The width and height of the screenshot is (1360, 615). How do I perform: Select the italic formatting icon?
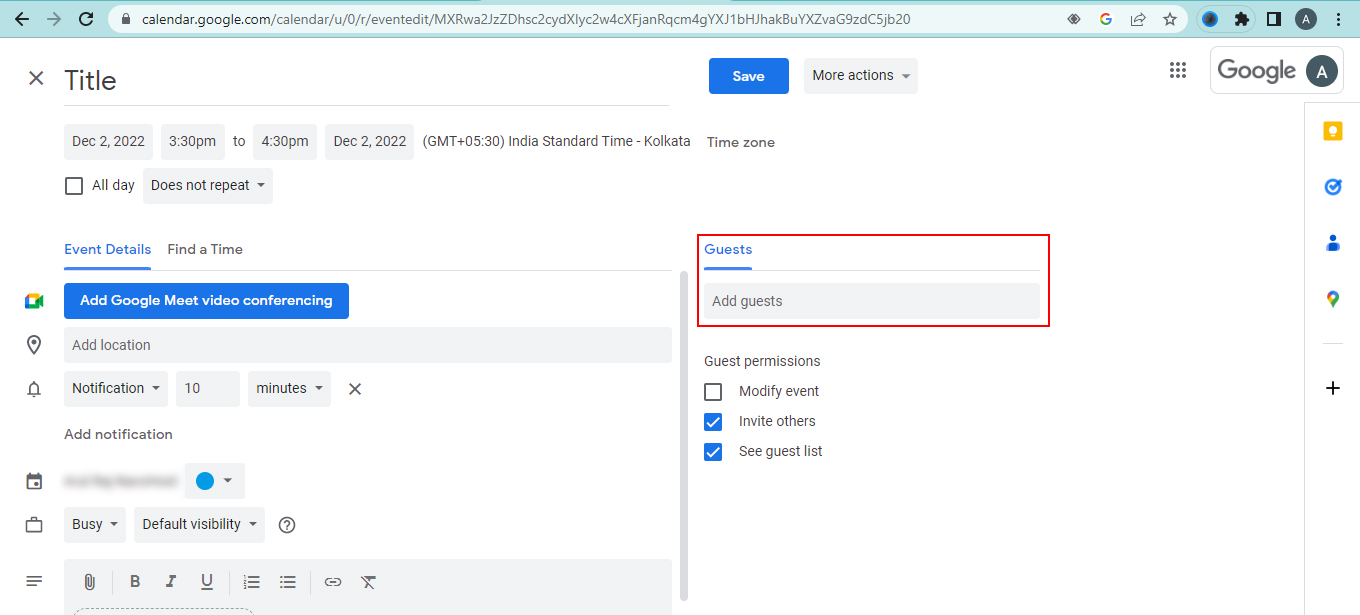tap(171, 581)
